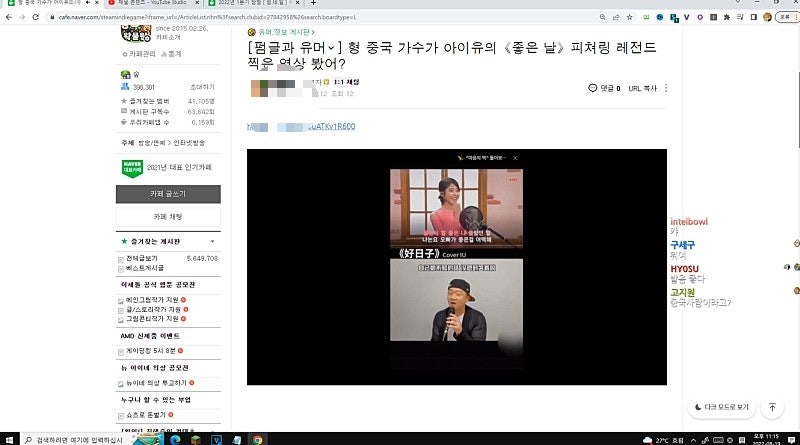
Task: Copy the post URL via URL 복사
Action: [642, 88]
